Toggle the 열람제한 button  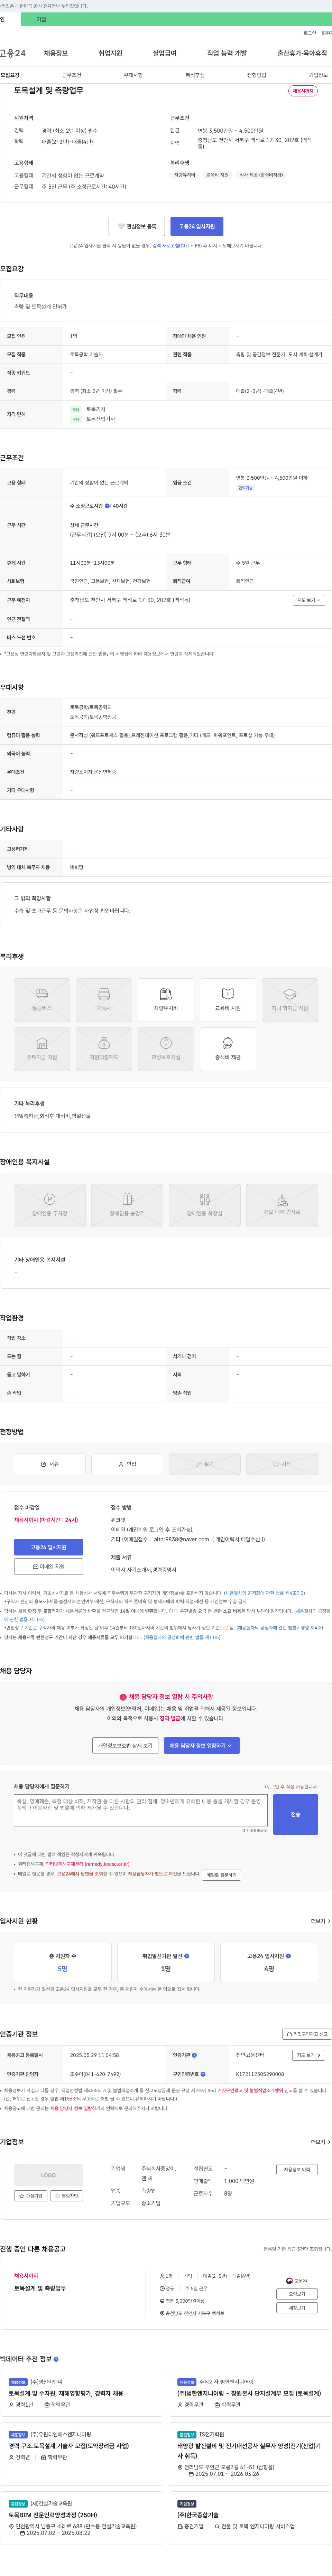tap(67, 2195)
